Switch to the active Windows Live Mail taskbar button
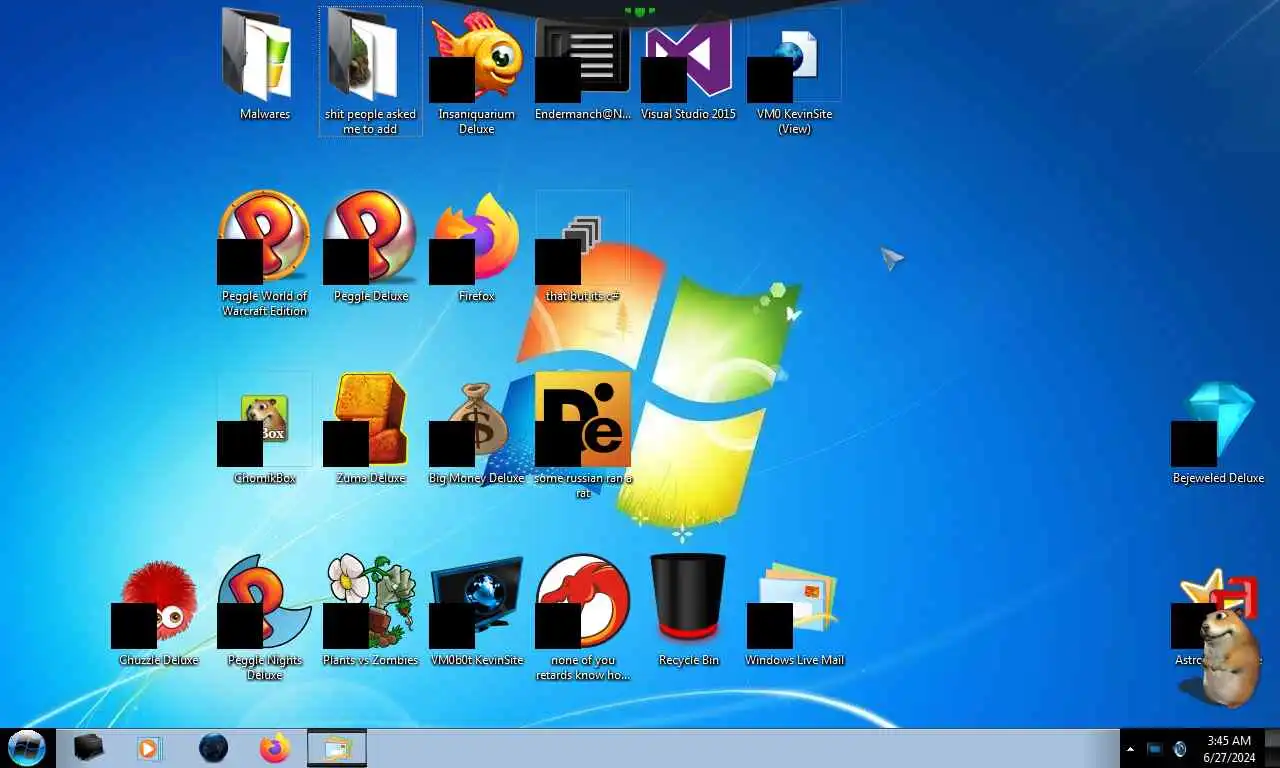This screenshot has height=768, width=1280. (x=337, y=747)
